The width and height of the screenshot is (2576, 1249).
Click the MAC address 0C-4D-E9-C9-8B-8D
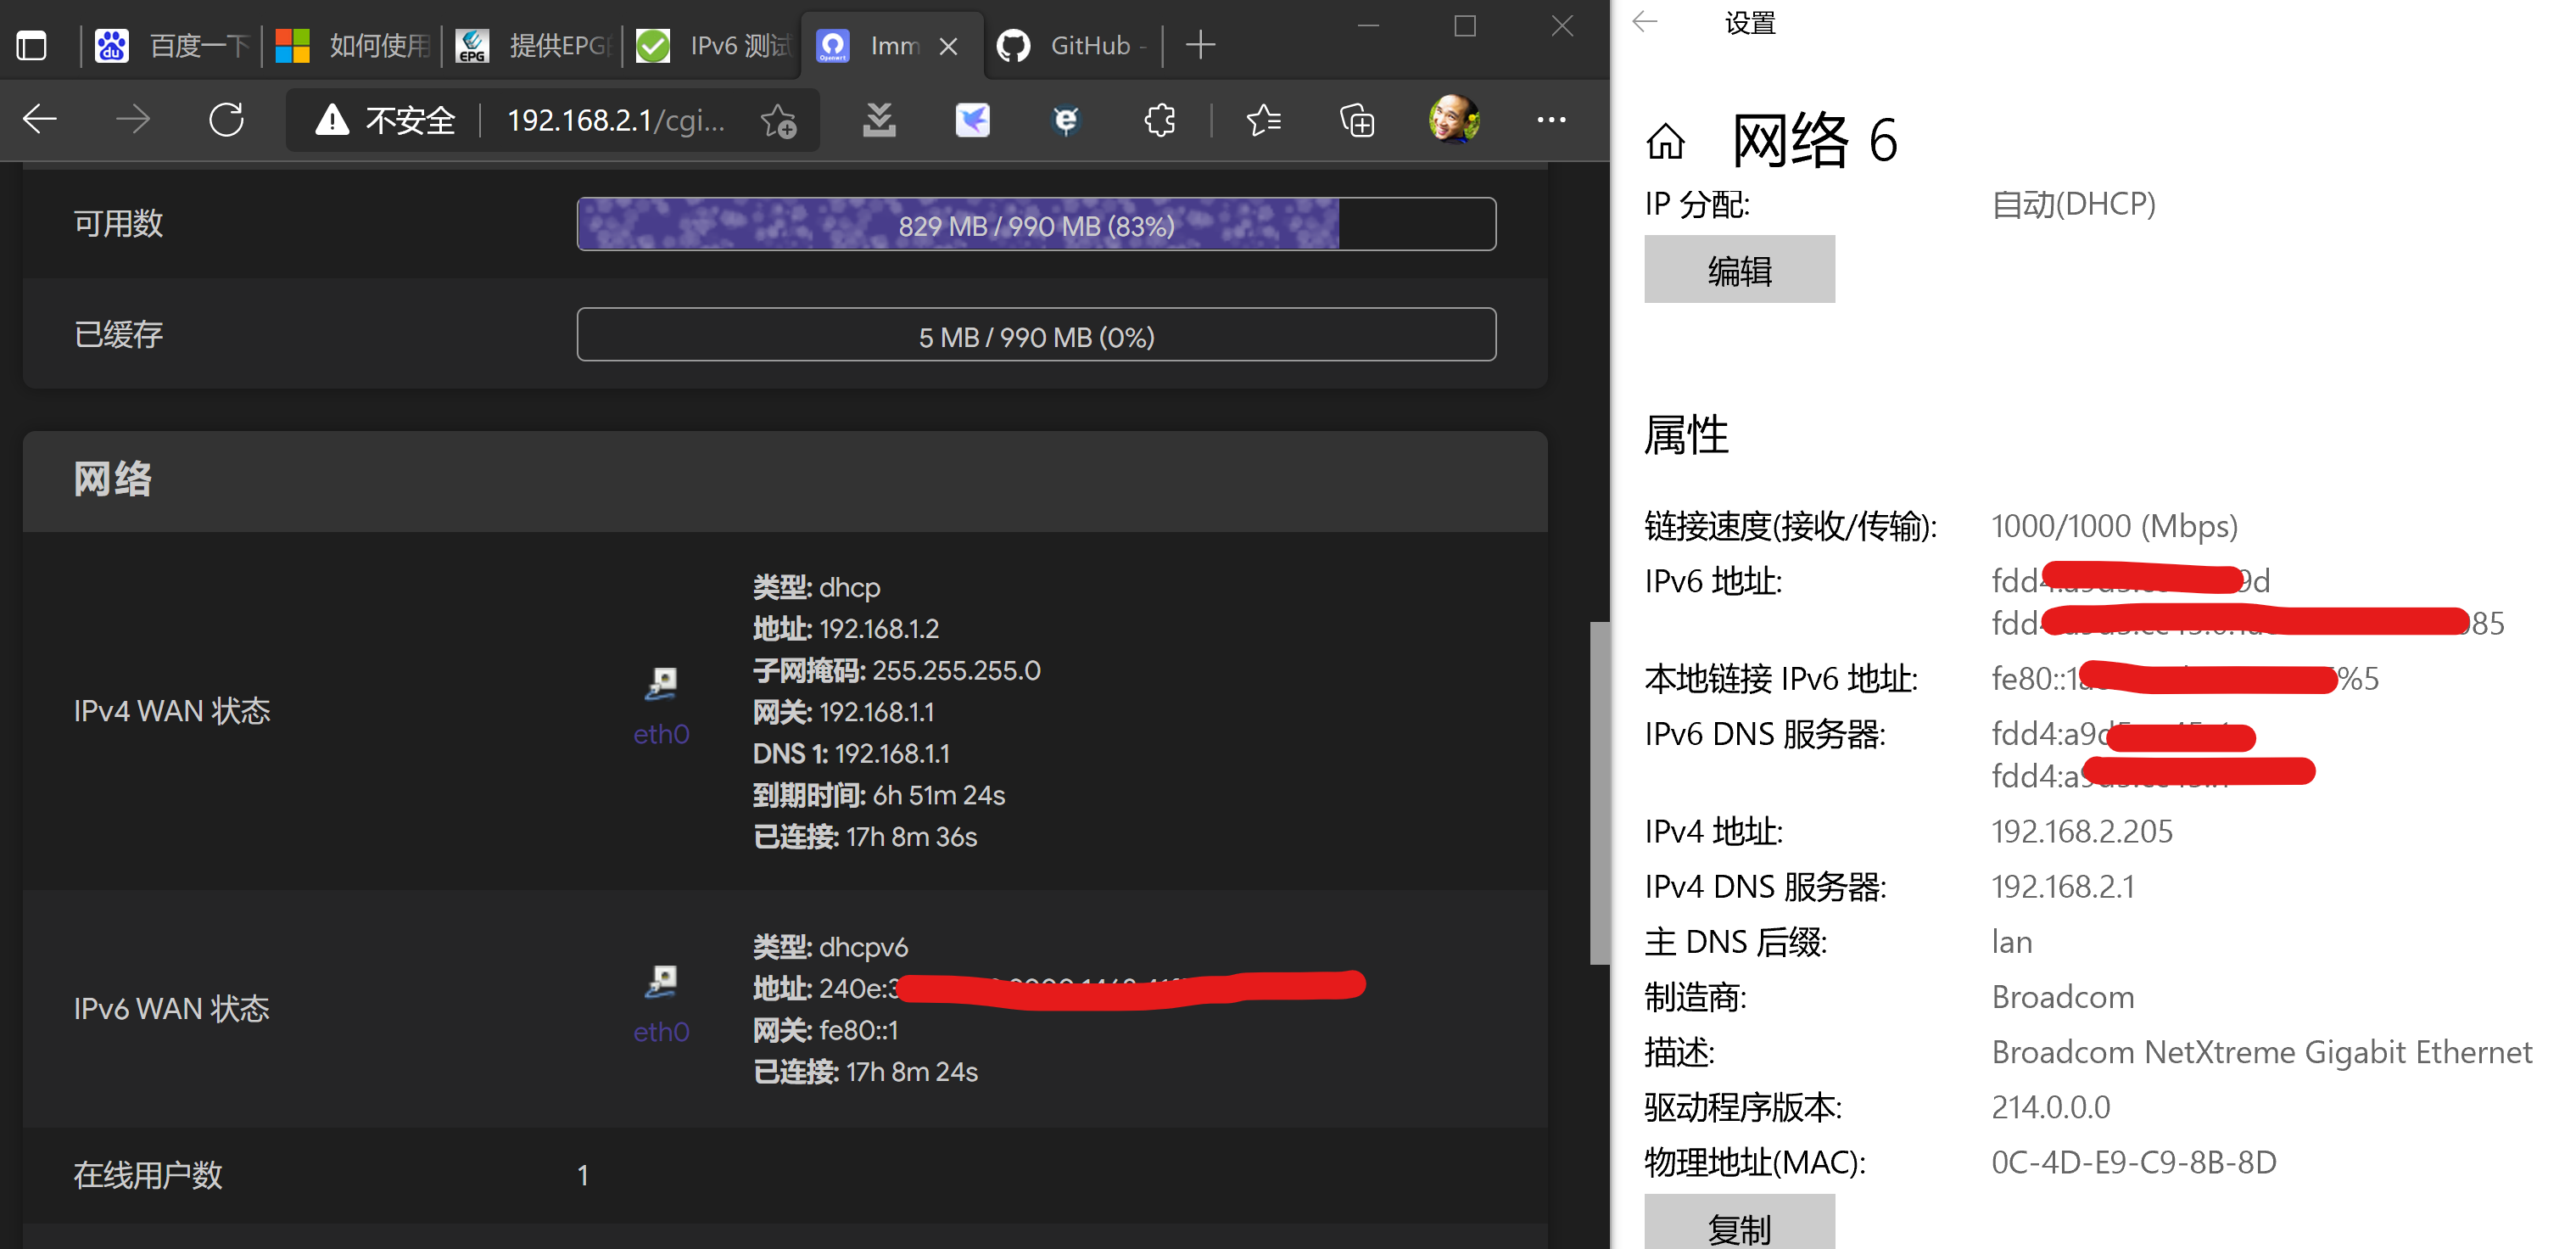(2133, 1162)
